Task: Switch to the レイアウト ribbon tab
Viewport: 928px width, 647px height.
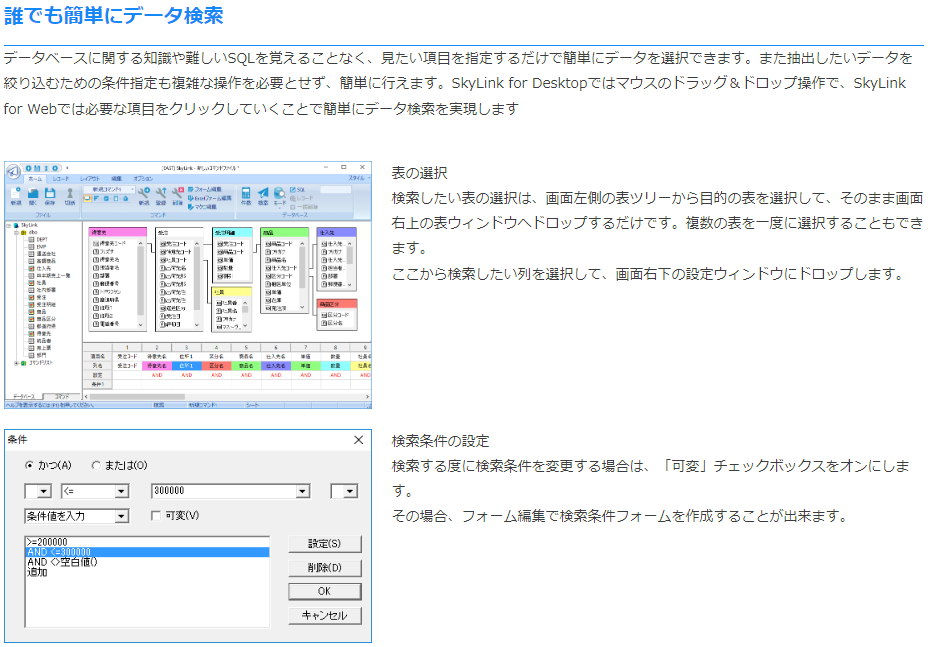Action: click(x=89, y=179)
